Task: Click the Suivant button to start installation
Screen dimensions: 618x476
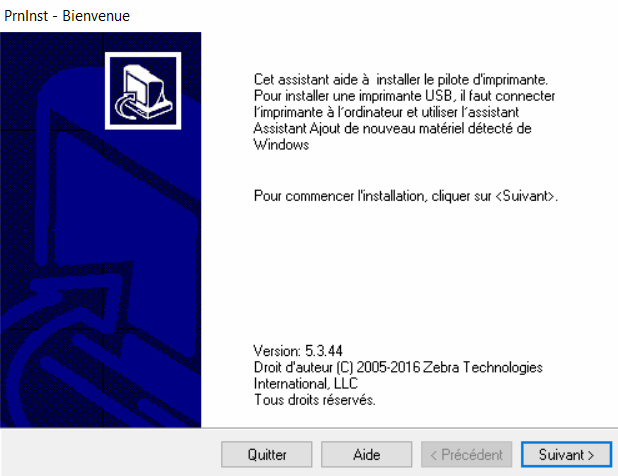Action: click(566, 455)
